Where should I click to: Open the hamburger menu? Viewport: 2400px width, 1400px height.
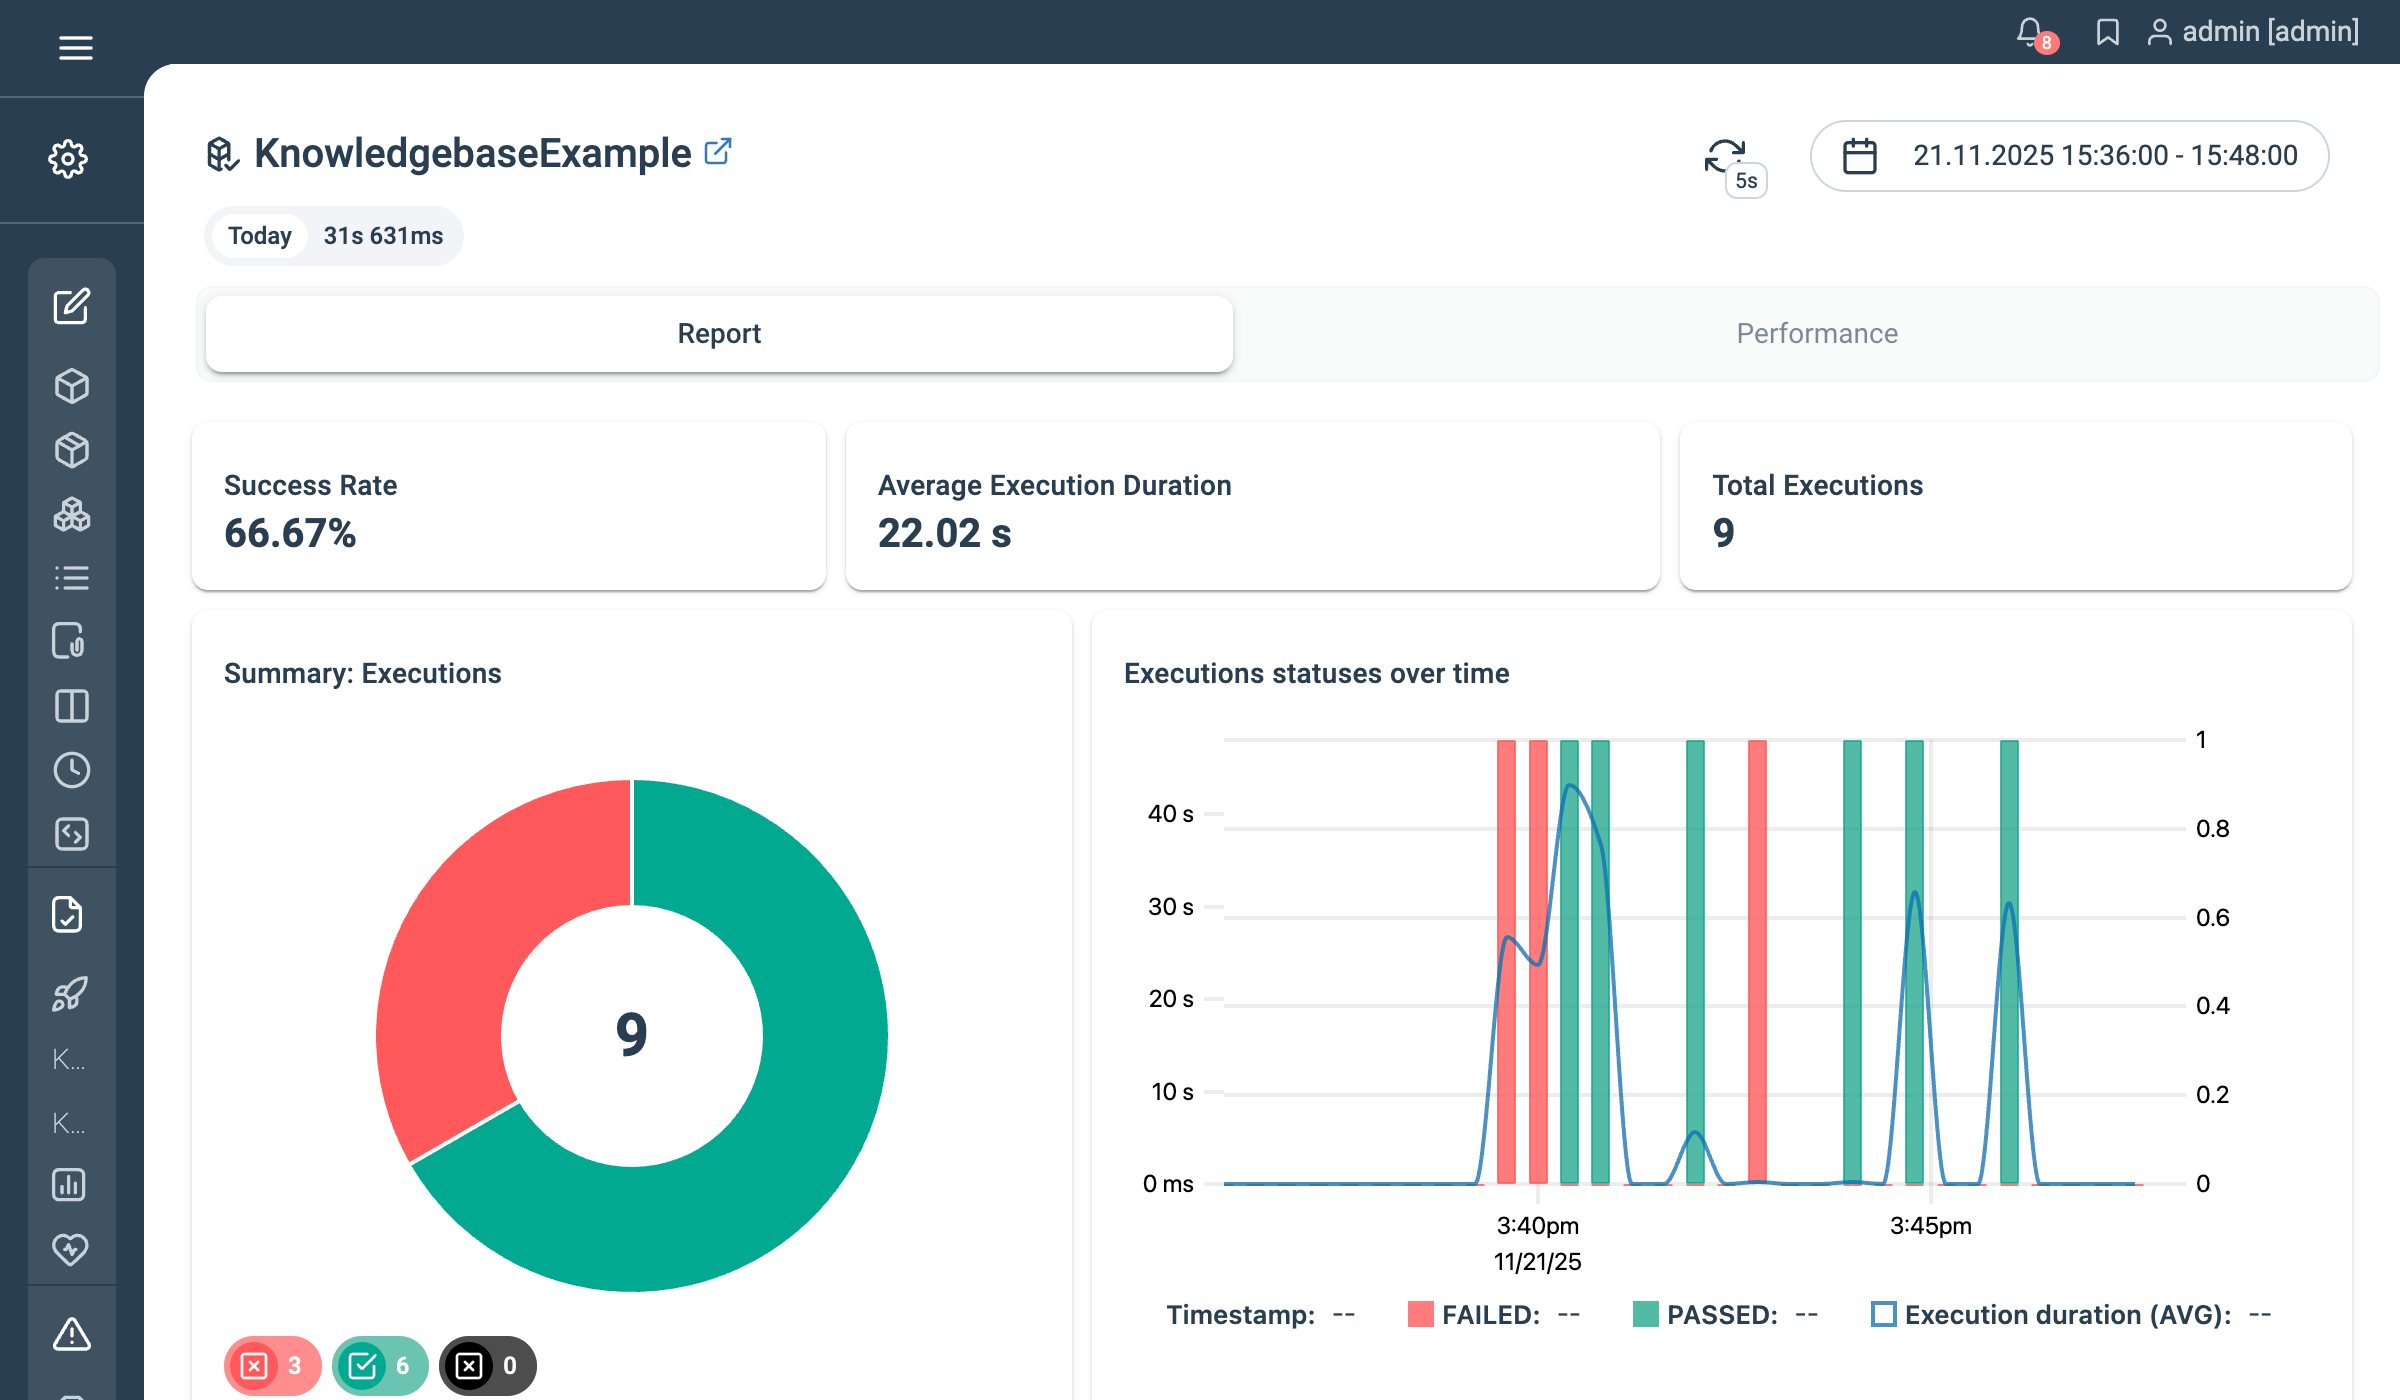pos(75,47)
